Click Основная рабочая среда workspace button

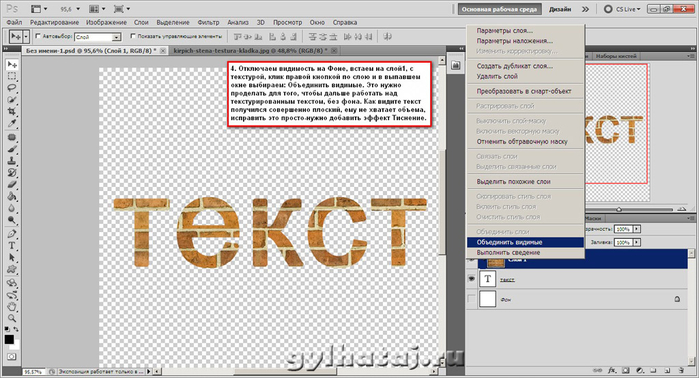click(x=499, y=9)
